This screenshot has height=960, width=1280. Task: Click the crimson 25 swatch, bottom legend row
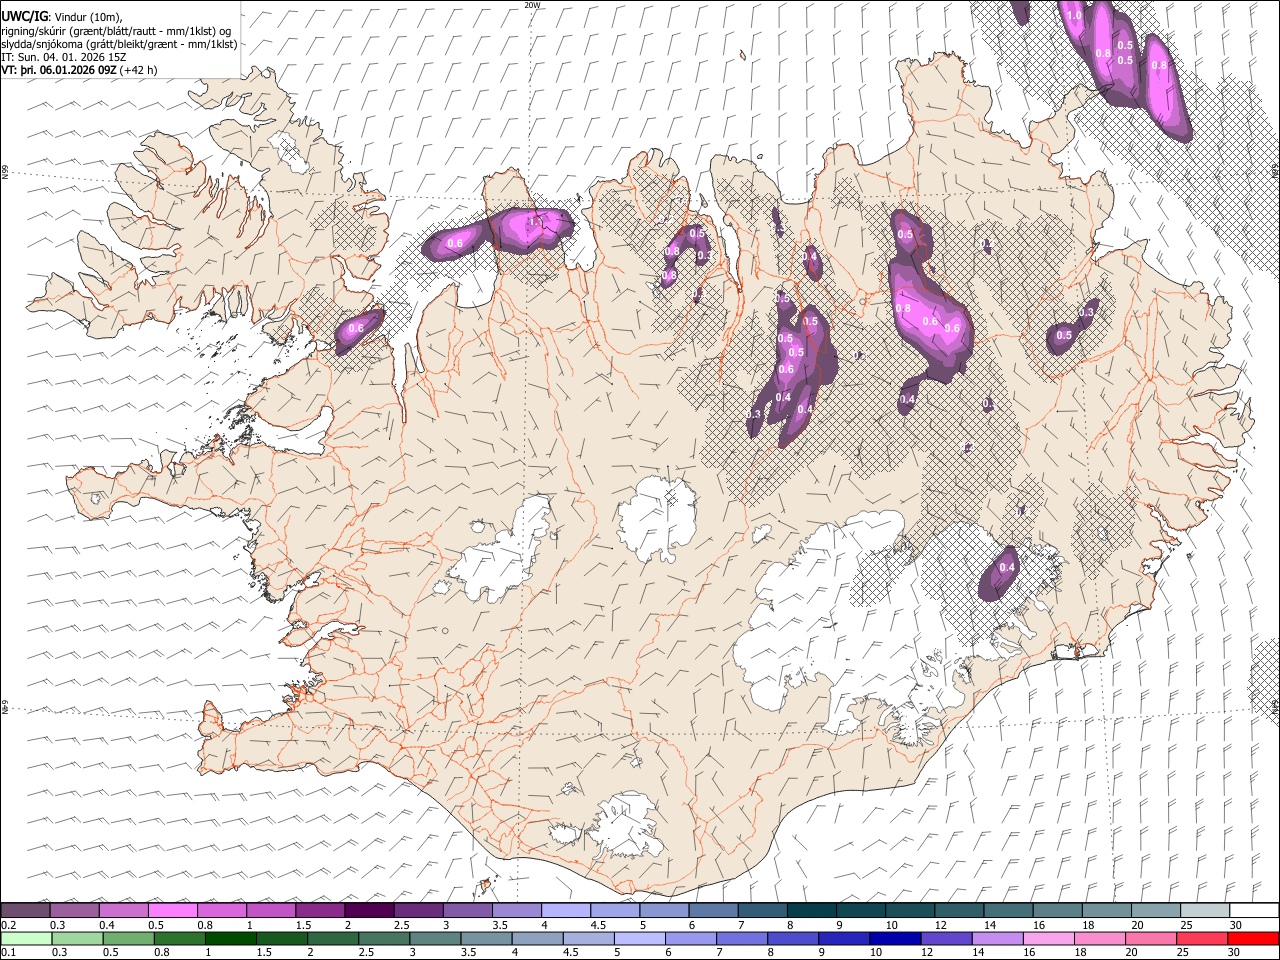(1202, 938)
